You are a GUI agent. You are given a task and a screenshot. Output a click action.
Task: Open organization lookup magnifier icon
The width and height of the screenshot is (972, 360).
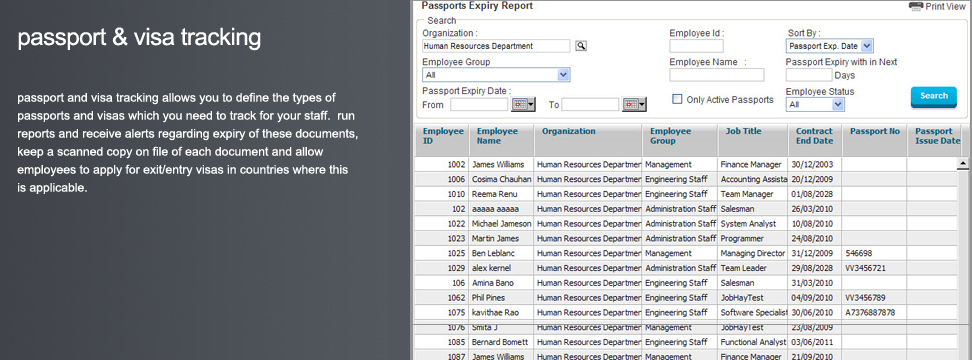[580, 46]
